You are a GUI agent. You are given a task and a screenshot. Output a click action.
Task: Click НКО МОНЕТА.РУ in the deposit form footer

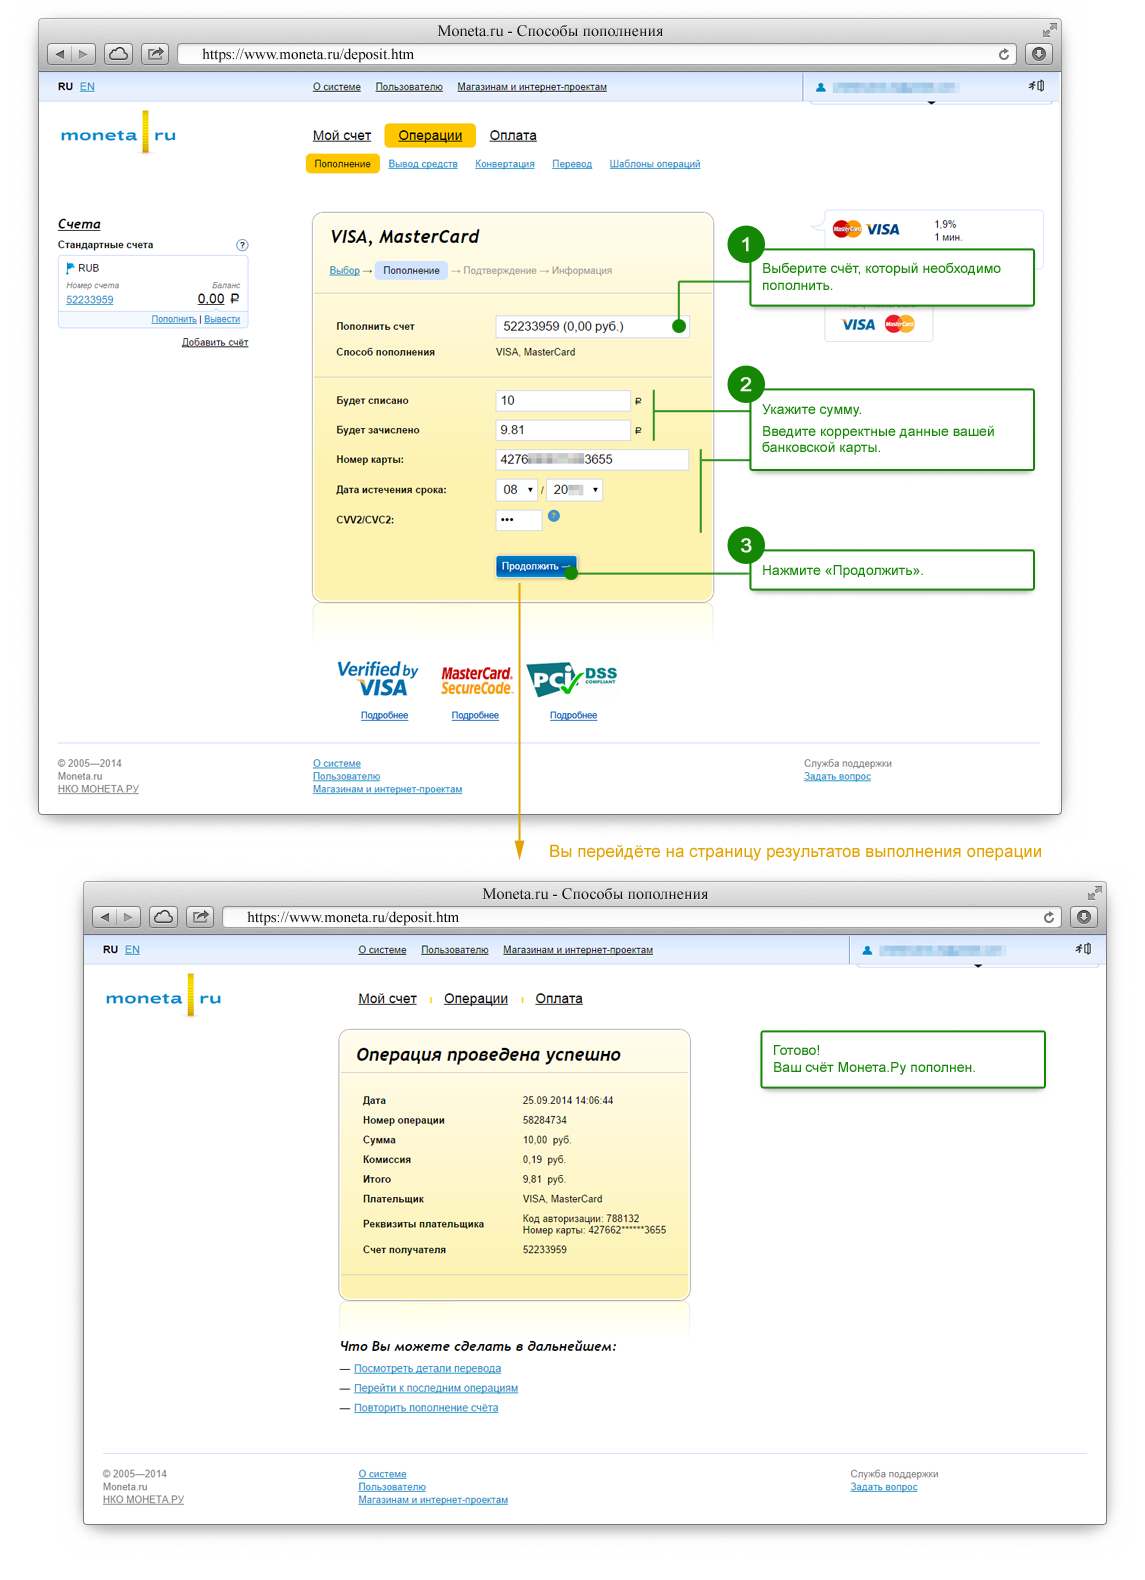98,789
